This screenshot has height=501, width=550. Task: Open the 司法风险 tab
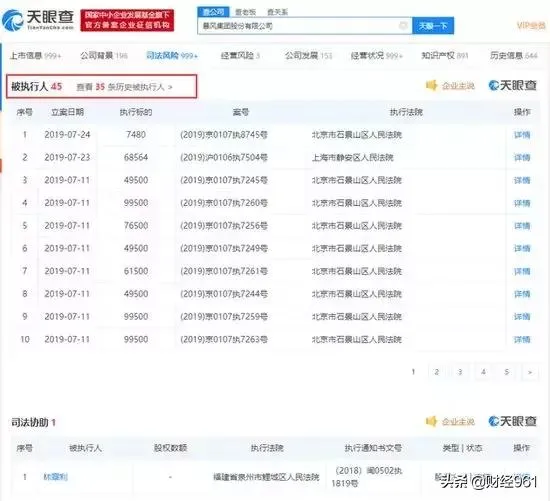172,55
